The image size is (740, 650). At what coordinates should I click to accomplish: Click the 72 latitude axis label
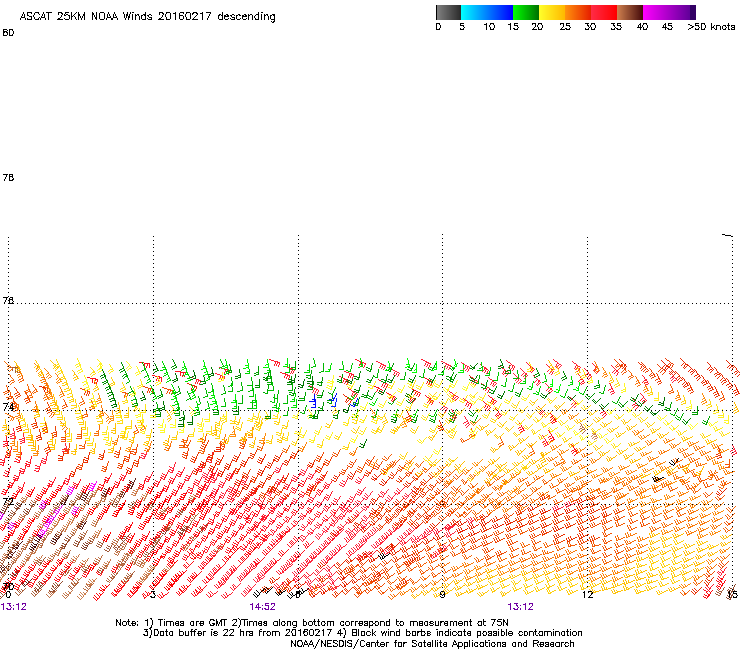point(8,501)
